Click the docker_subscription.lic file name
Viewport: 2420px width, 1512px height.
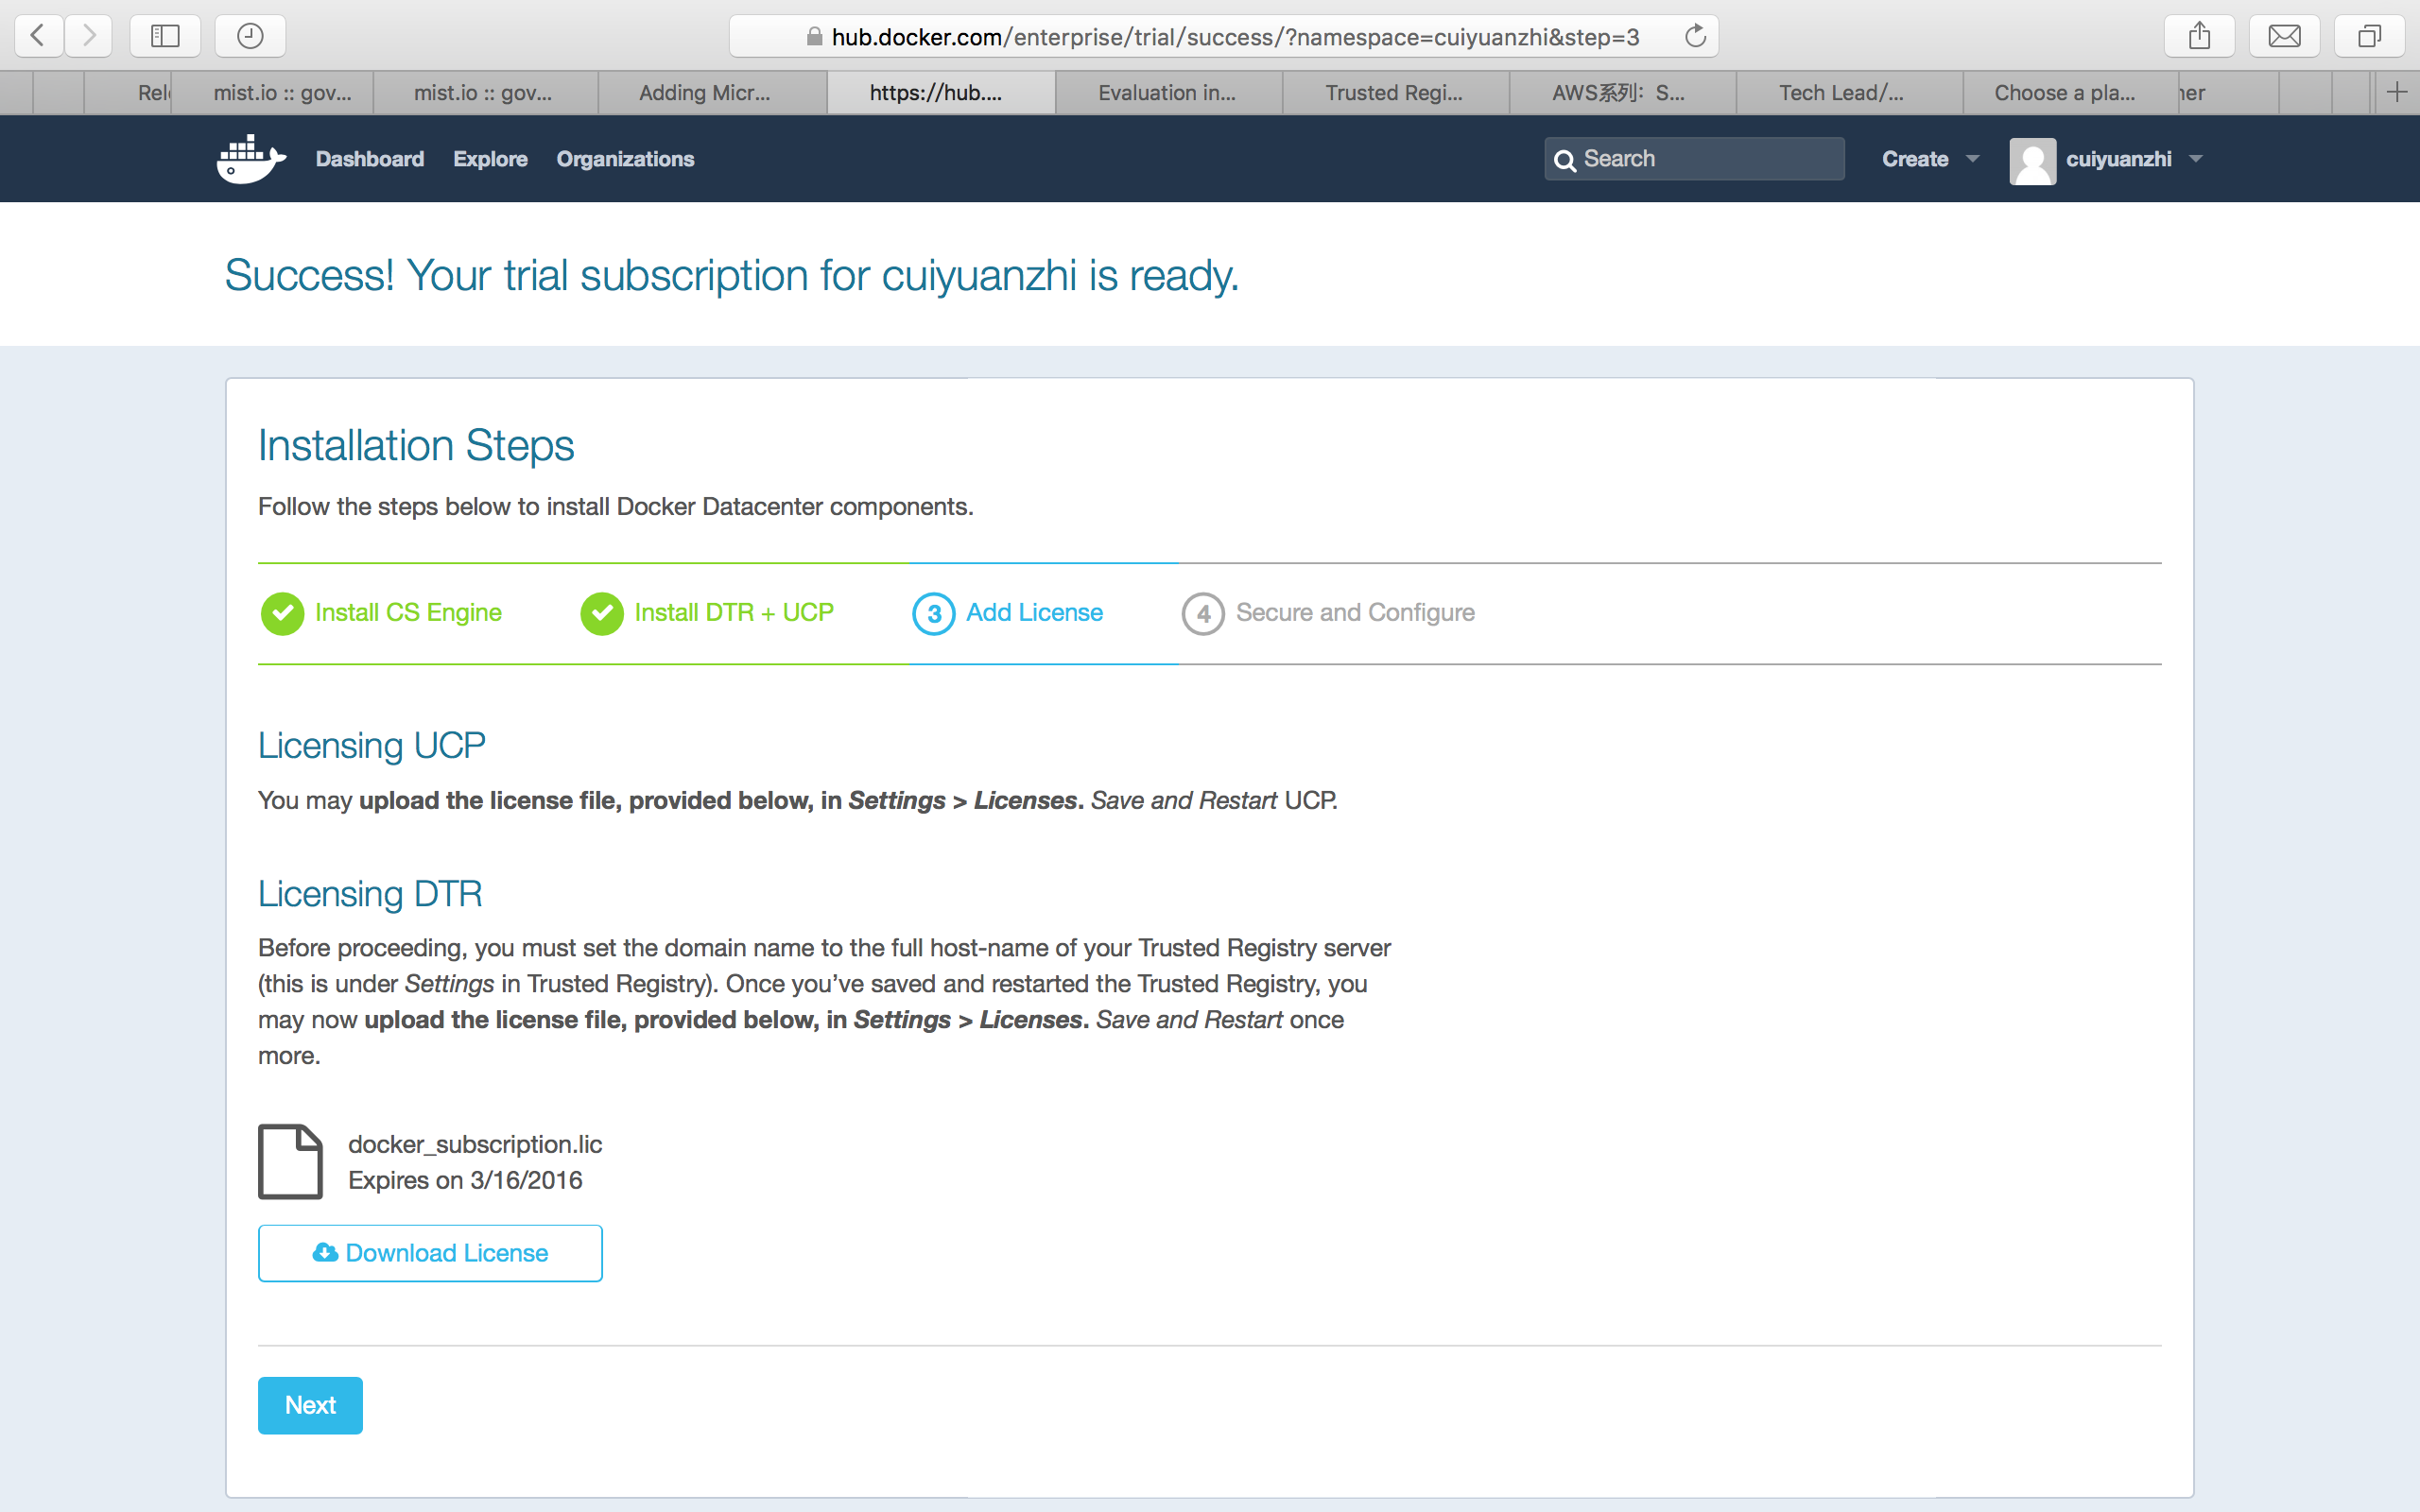(x=475, y=1144)
